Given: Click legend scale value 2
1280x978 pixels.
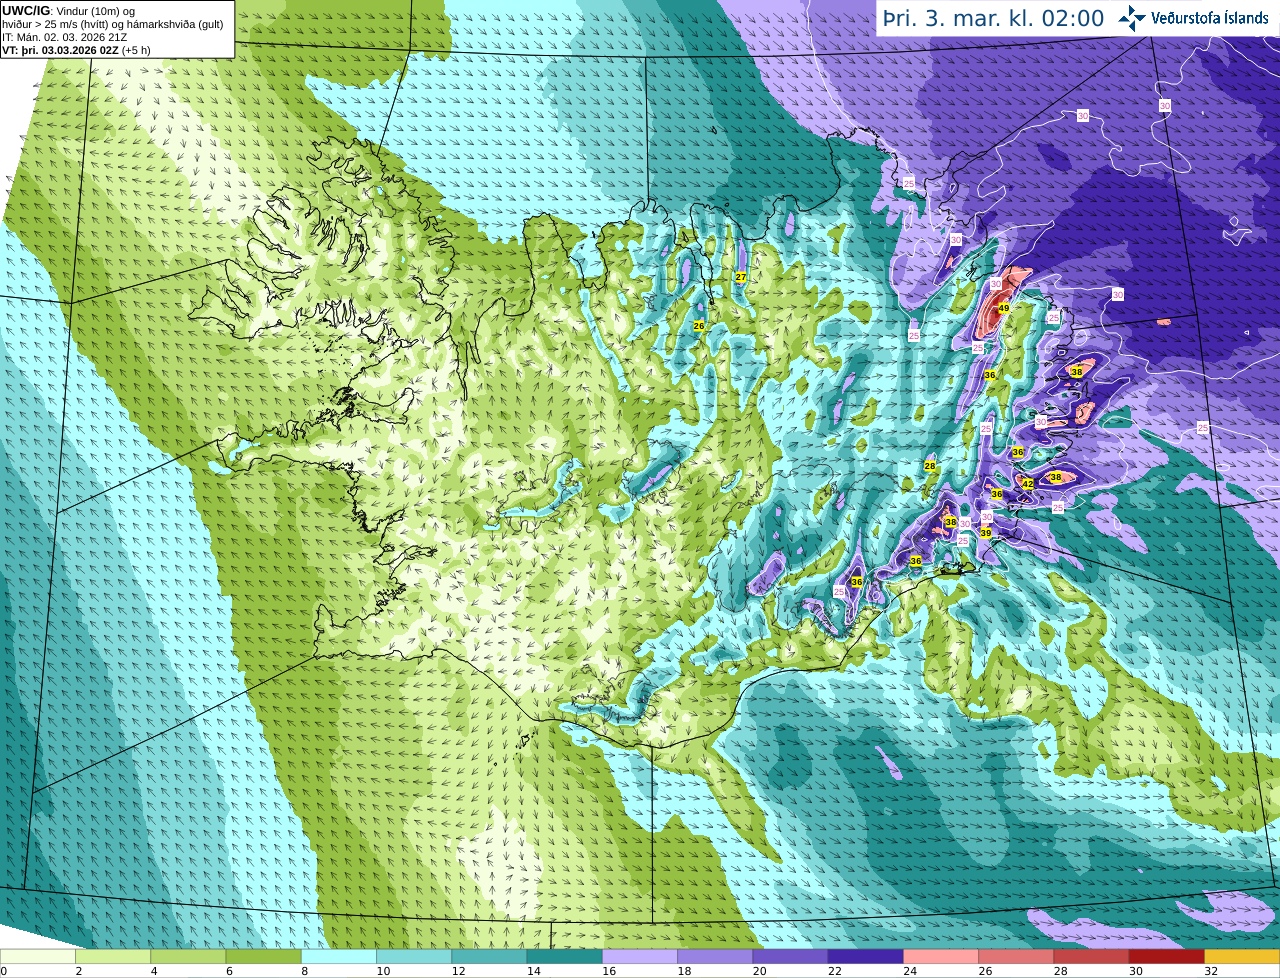Looking at the screenshot, I should pyautogui.click(x=77, y=971).
